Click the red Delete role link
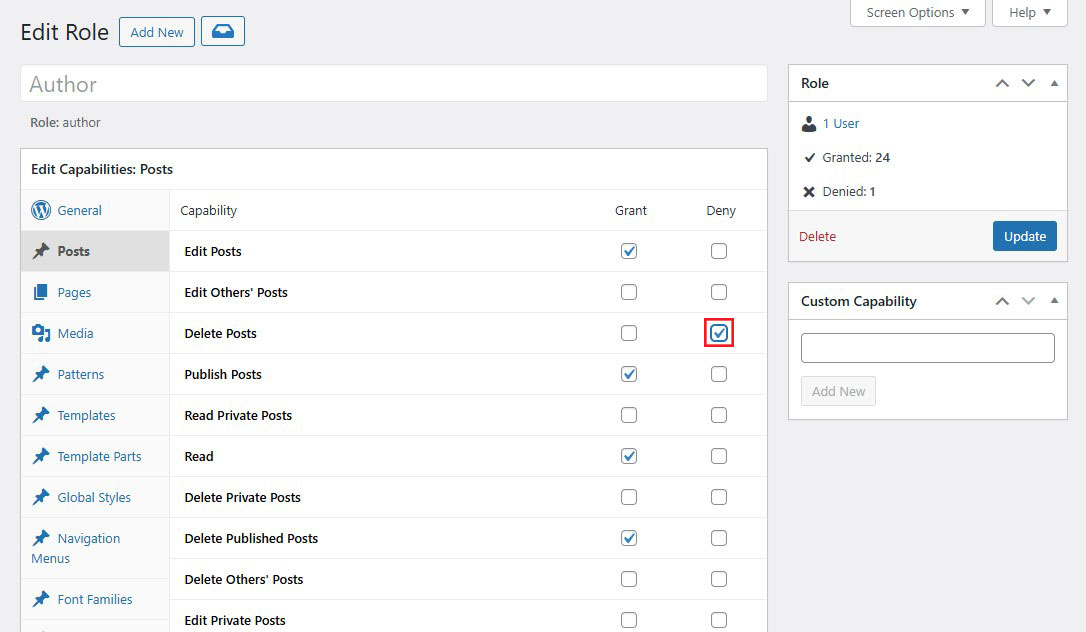 (817, 236)
